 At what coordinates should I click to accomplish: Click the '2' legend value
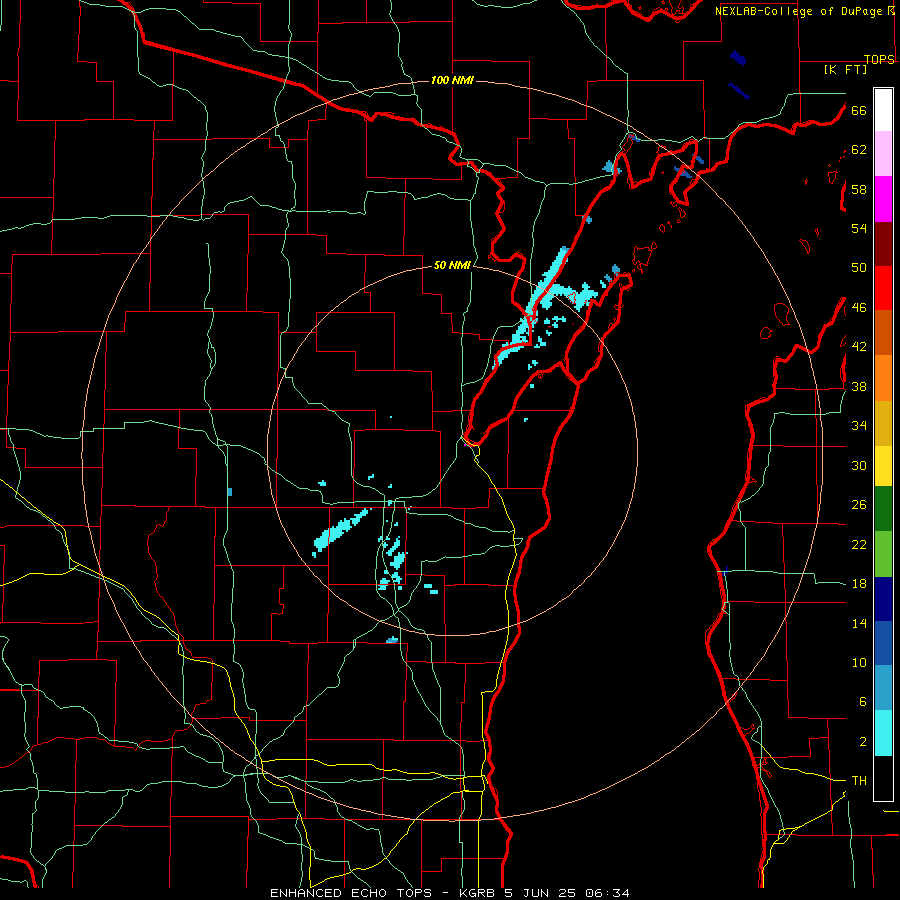tap(862, 742)
